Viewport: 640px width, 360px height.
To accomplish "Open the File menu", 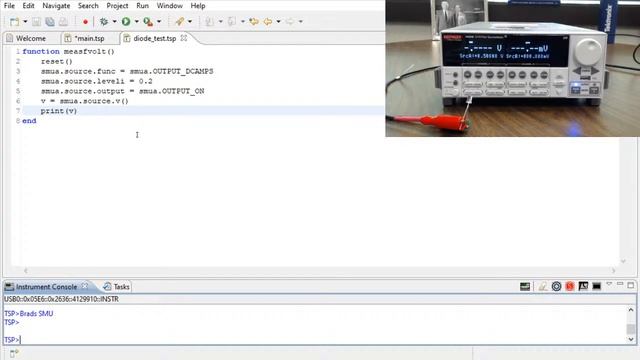I will pyautogui.click(x=9, y=6).
